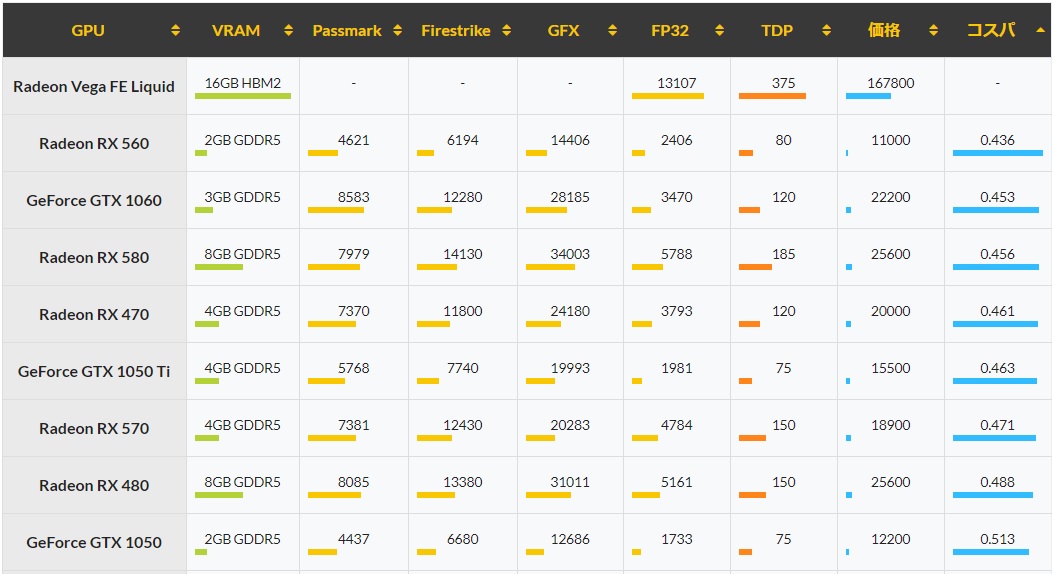Click the sort arrows beside Firestrike header

point(506,30)
